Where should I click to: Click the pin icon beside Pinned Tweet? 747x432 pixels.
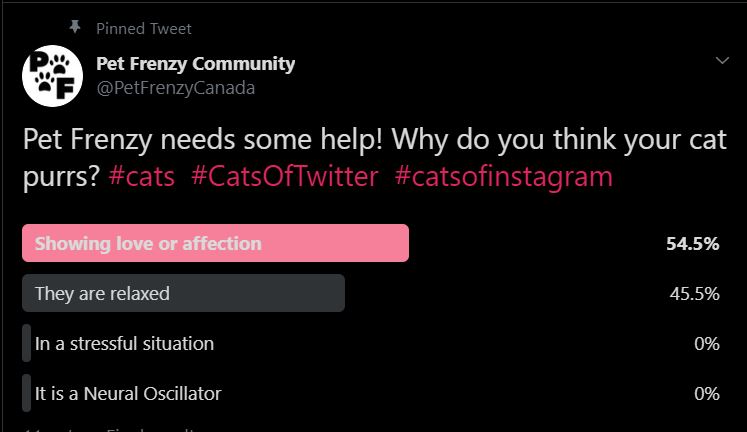75,27
